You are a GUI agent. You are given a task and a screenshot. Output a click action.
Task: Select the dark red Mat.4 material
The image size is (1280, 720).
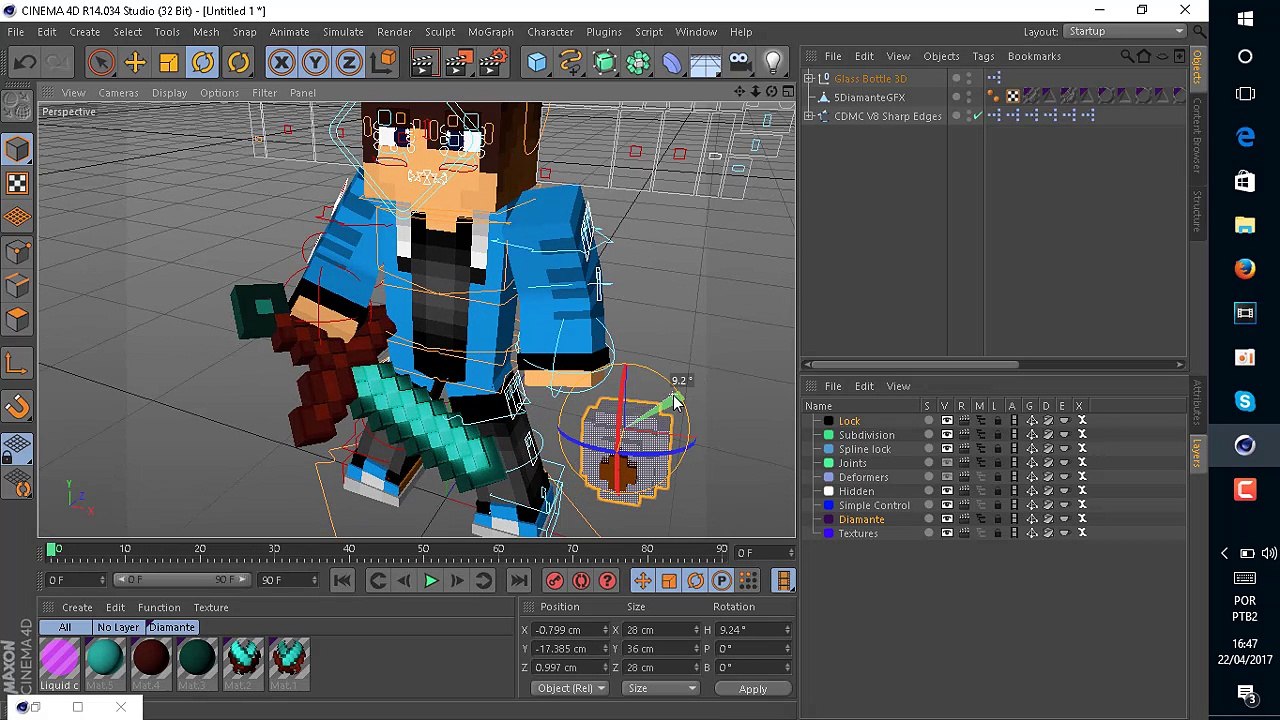(x=150, y=660)
